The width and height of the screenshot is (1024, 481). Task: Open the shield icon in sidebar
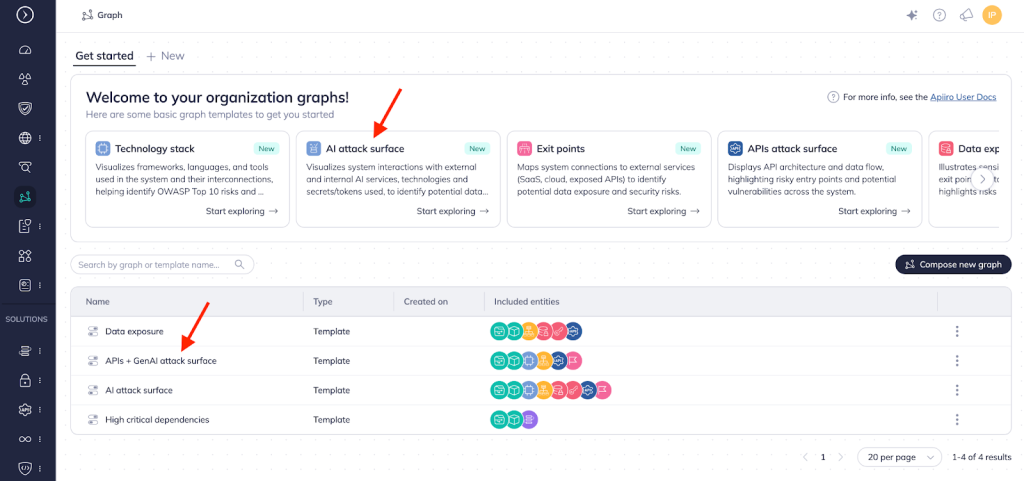[26, 108]
